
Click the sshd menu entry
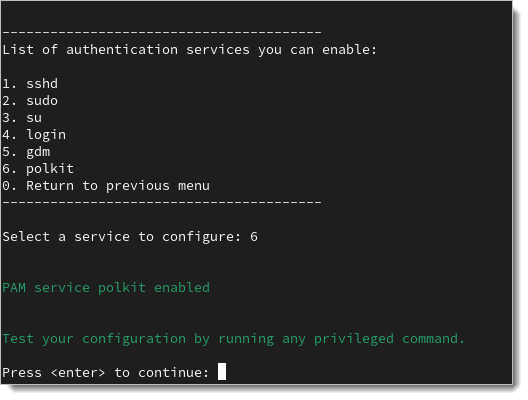click(x=30, y=84)
